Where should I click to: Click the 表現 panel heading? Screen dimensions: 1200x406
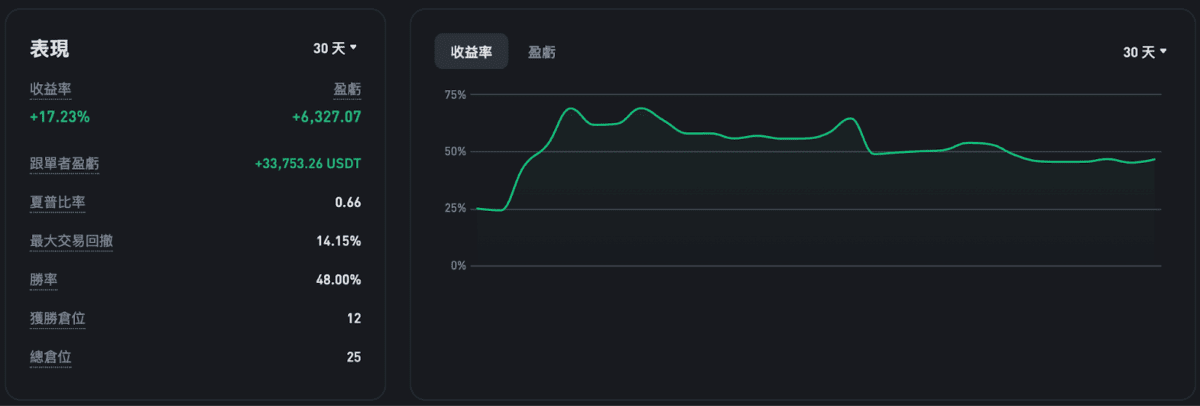click(x=50, y=49)
